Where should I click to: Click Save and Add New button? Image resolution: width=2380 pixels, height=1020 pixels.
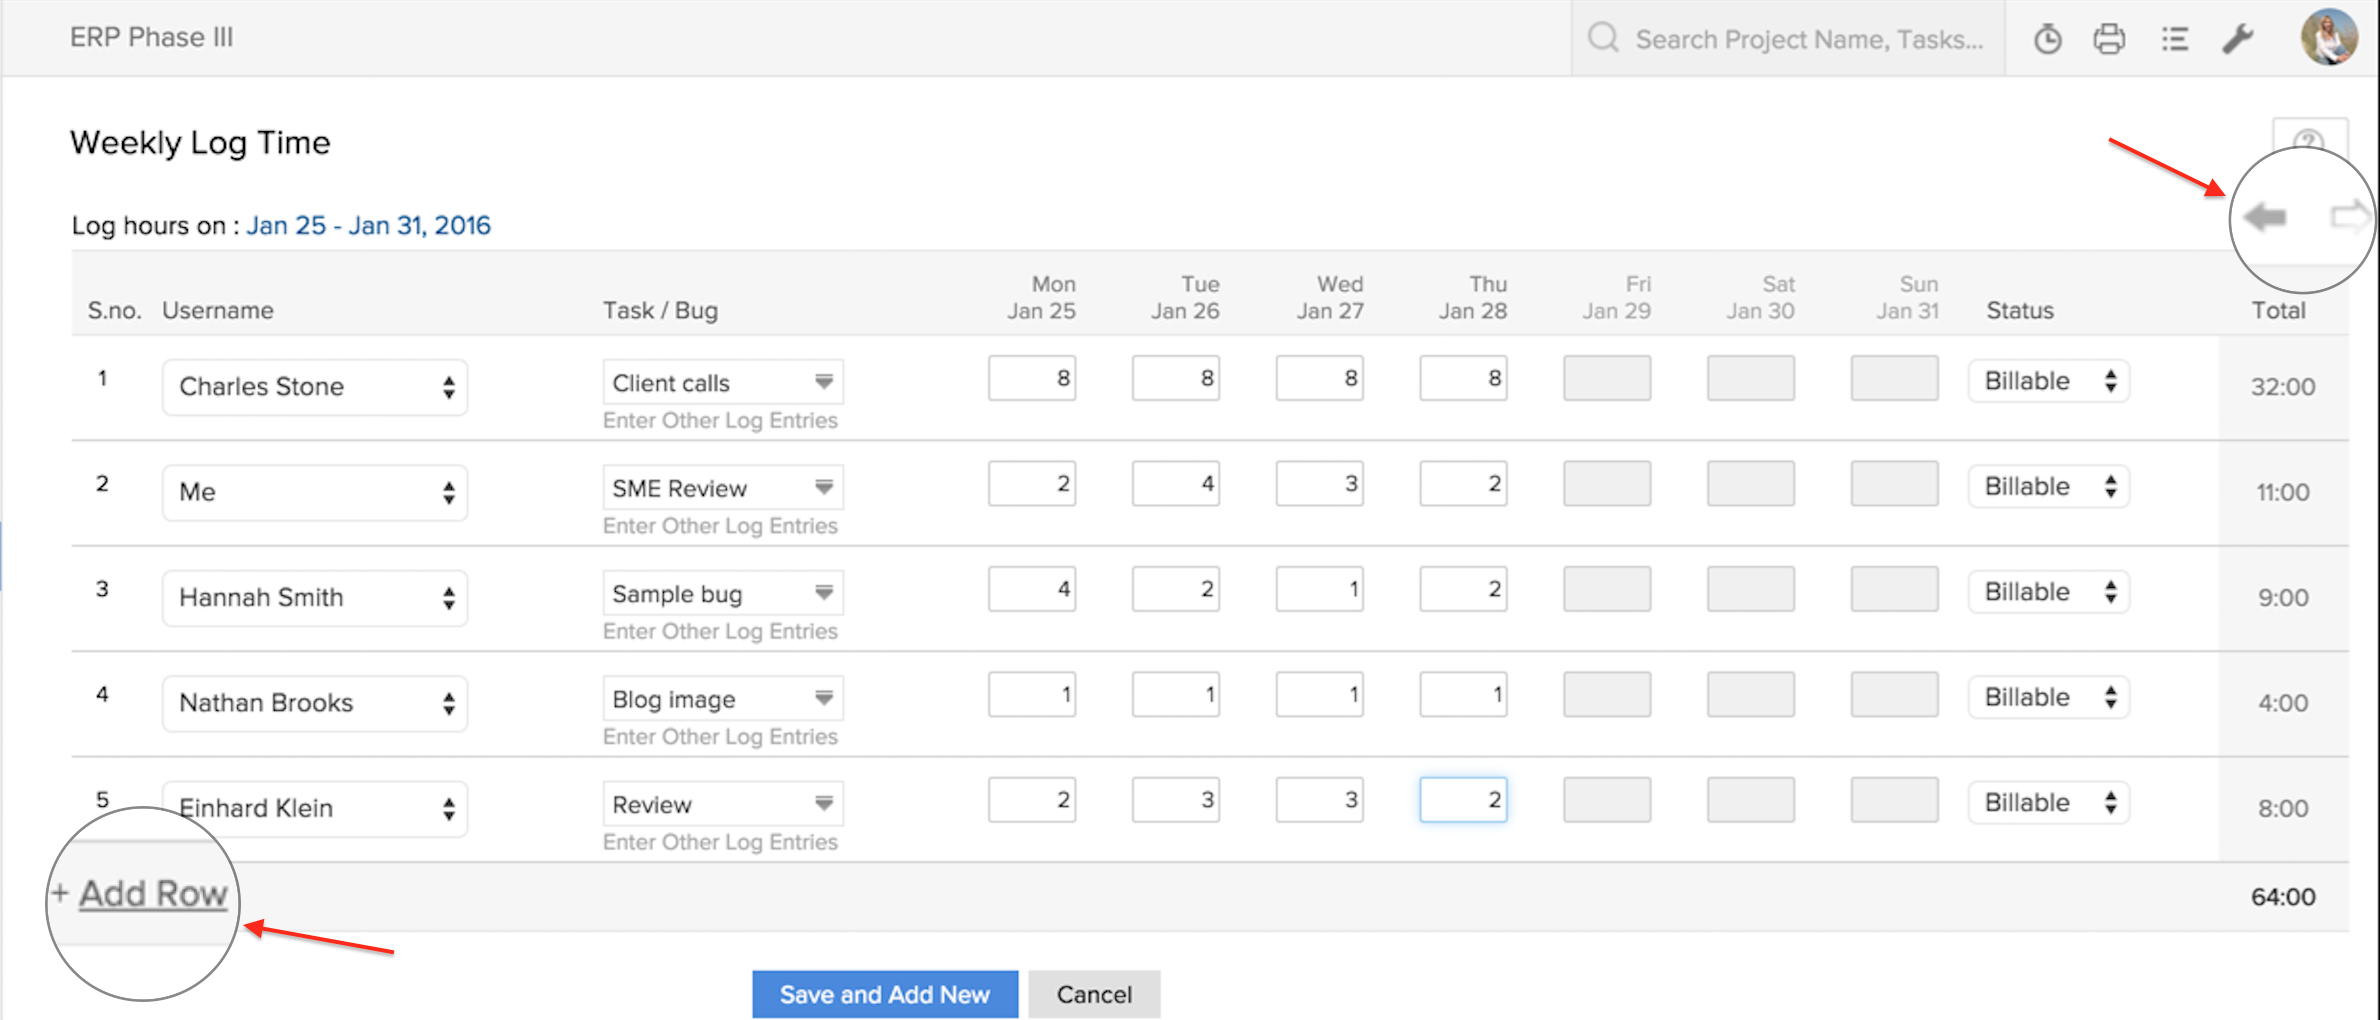(x=884, y=994)
